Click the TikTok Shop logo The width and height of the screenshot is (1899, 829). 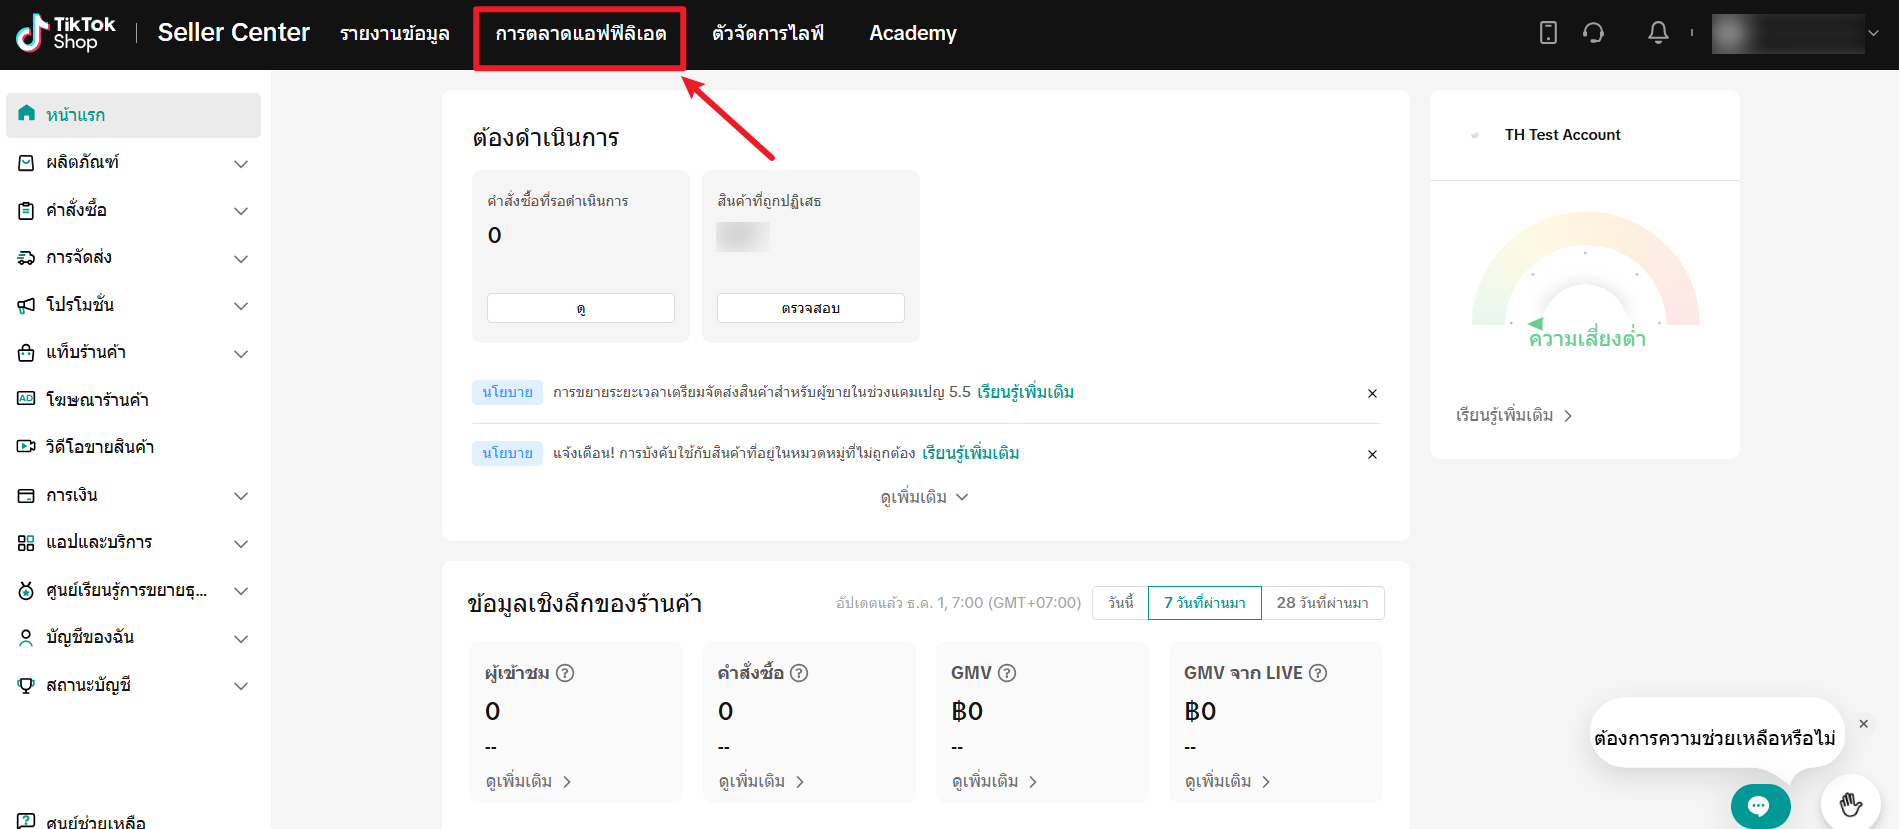[66, 33]
